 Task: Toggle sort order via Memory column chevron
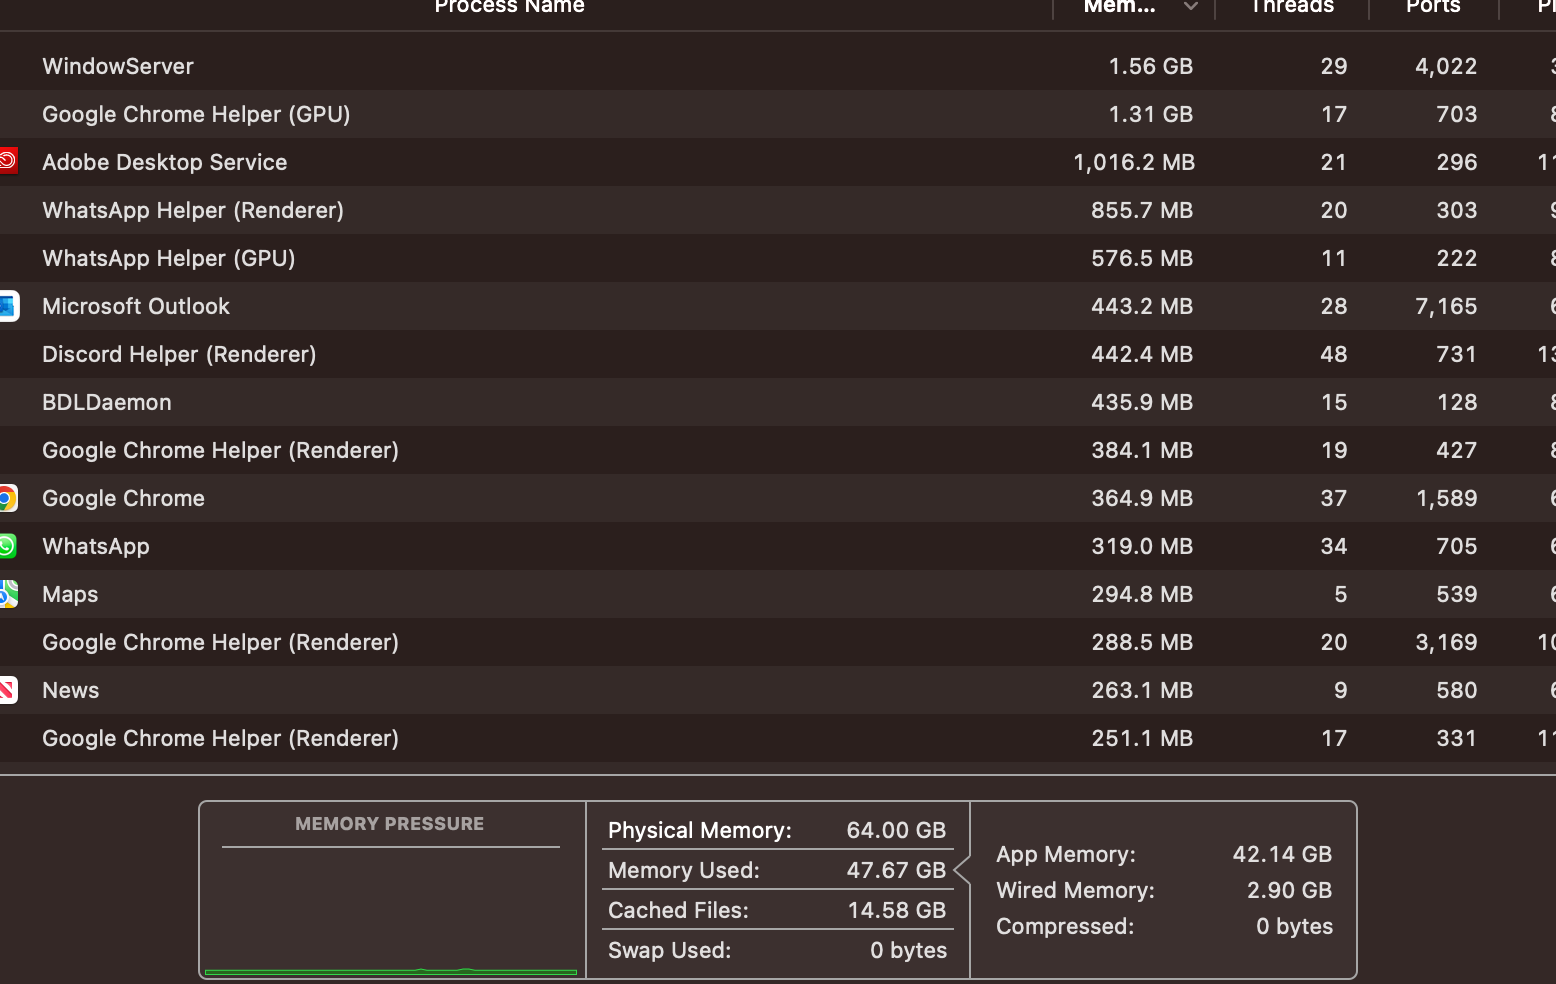click(1190, 7)
